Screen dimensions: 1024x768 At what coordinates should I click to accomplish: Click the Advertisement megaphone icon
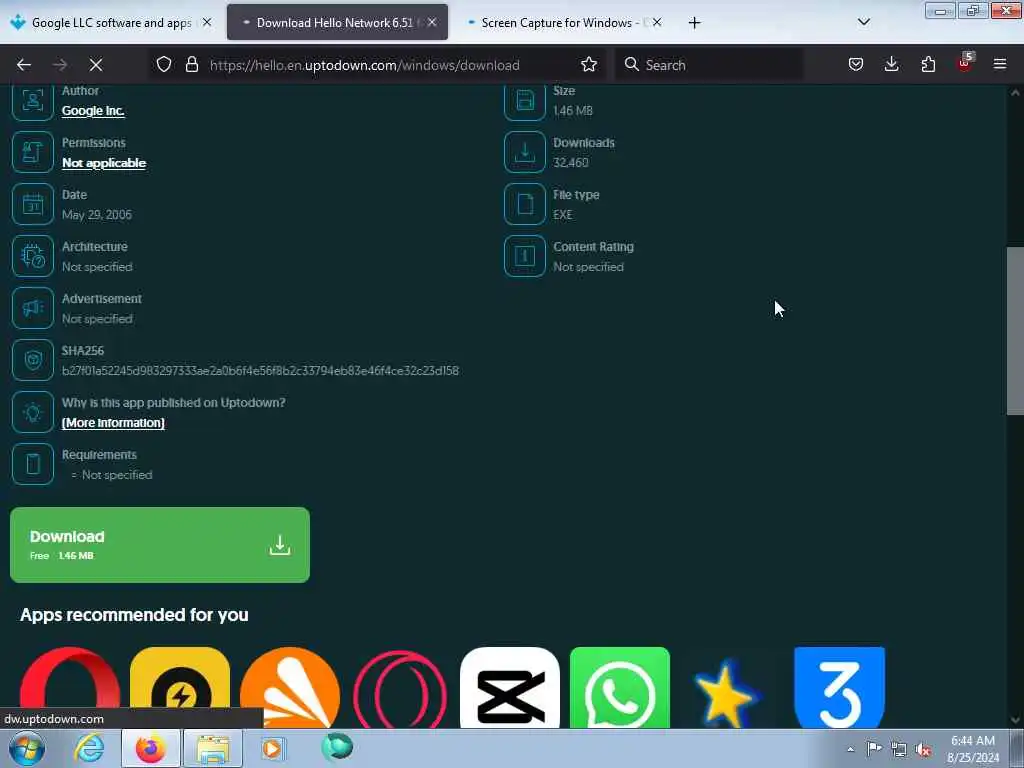33,308
